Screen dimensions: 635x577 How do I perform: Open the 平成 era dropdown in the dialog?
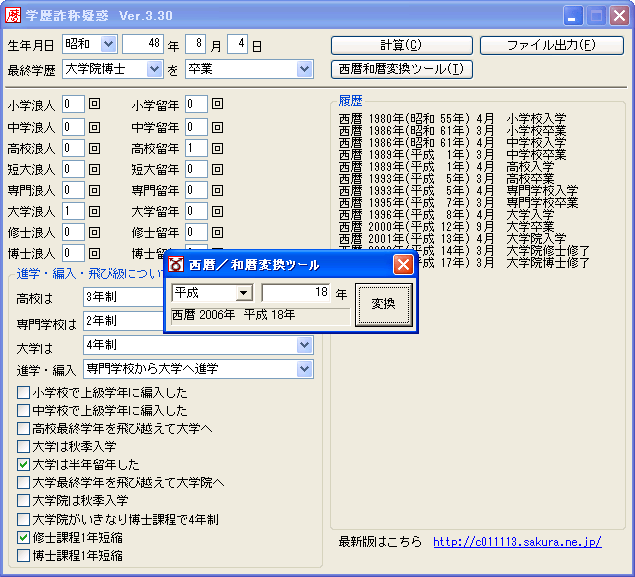[x=243, y=293]
